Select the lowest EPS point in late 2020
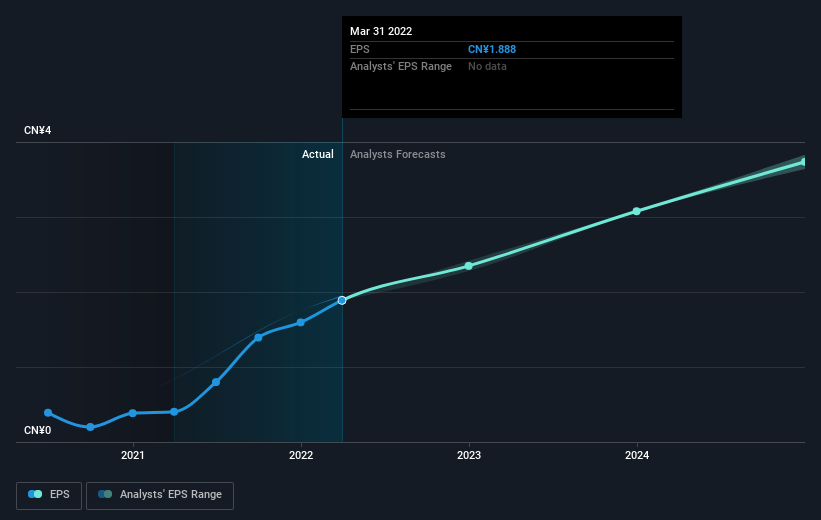Screen dimensions: 821x520 (x=90, y=427)
